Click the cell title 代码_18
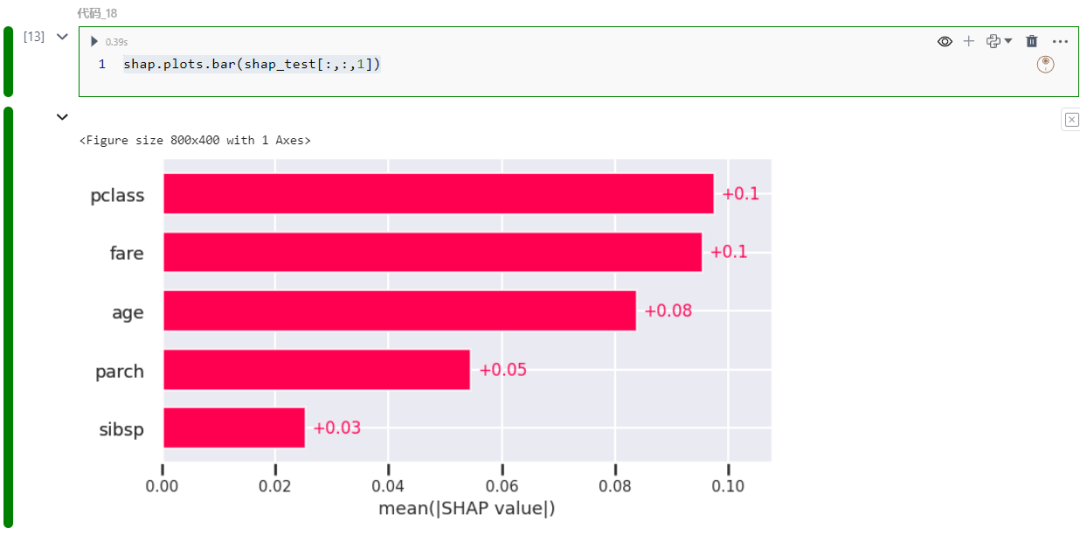1080x556 pixels. 97,13
